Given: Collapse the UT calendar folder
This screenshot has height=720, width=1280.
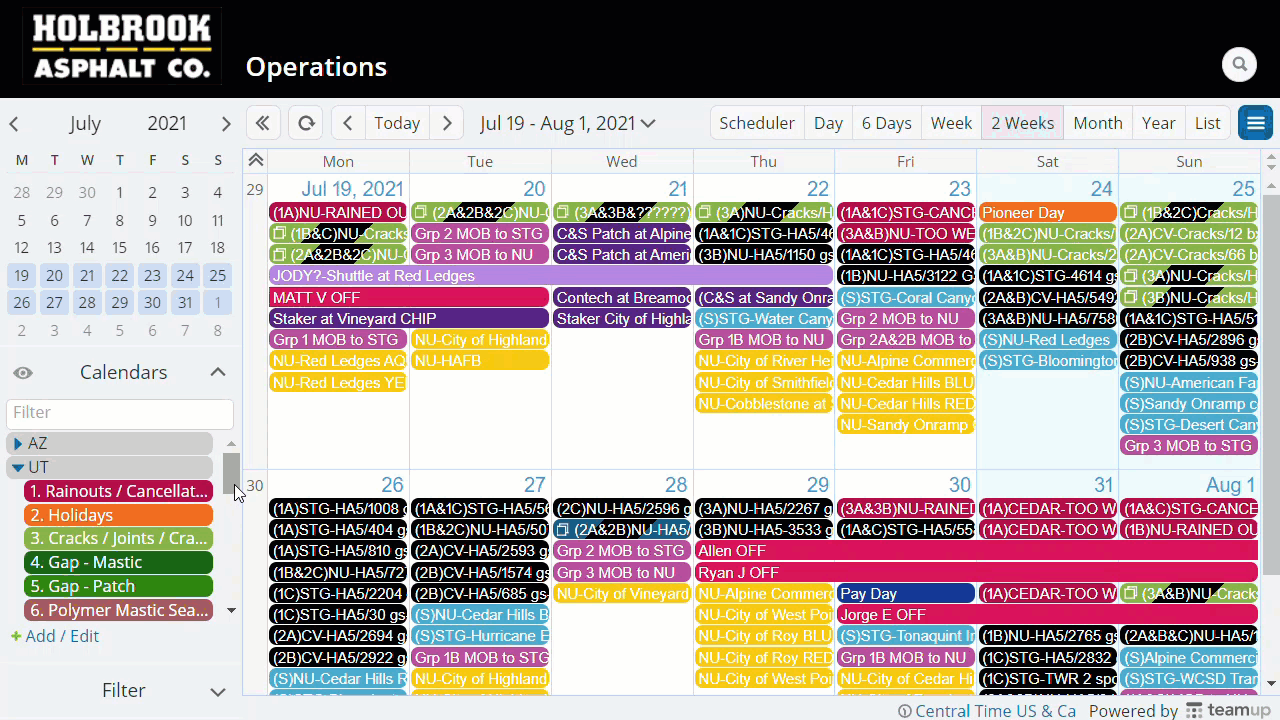Looking at the screenshot, I should [18, 467].
